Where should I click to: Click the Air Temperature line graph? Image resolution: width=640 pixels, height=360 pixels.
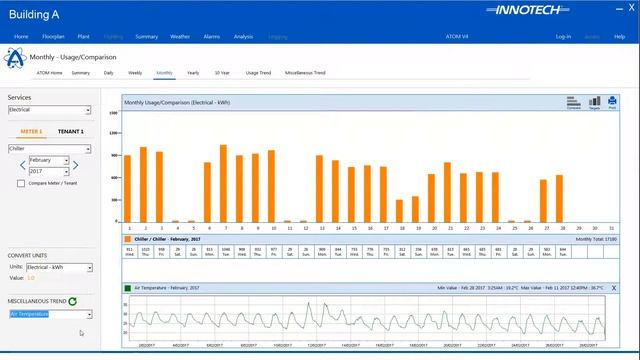367,318
